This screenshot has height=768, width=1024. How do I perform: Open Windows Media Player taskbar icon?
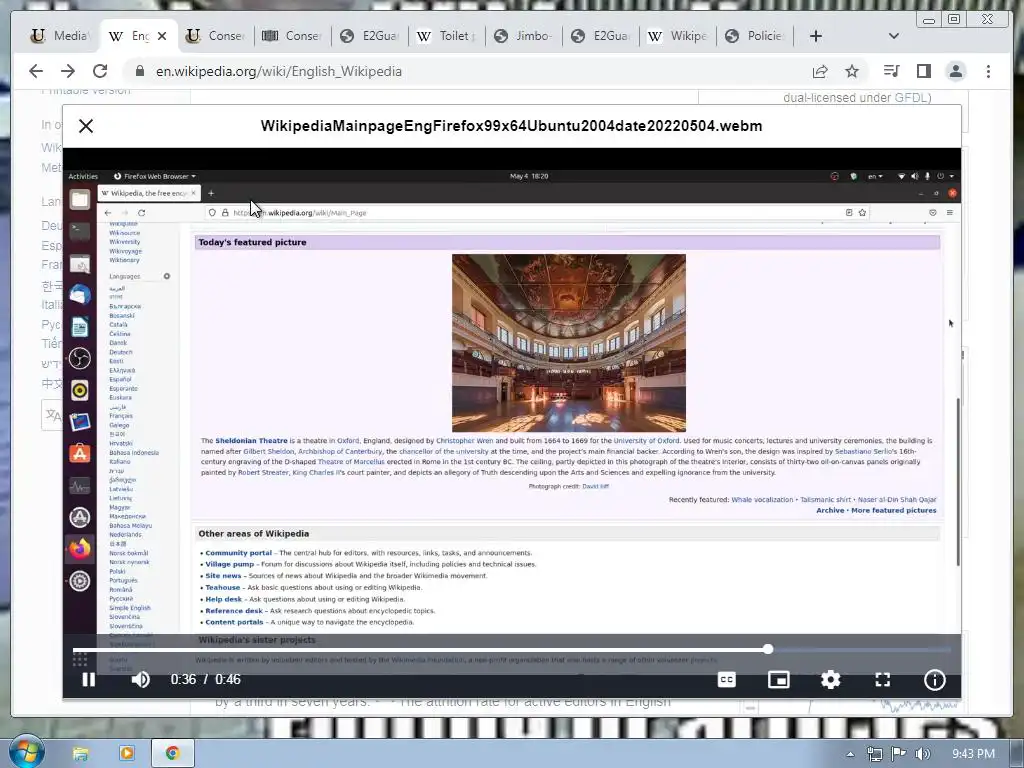click(x=127, y=754)
